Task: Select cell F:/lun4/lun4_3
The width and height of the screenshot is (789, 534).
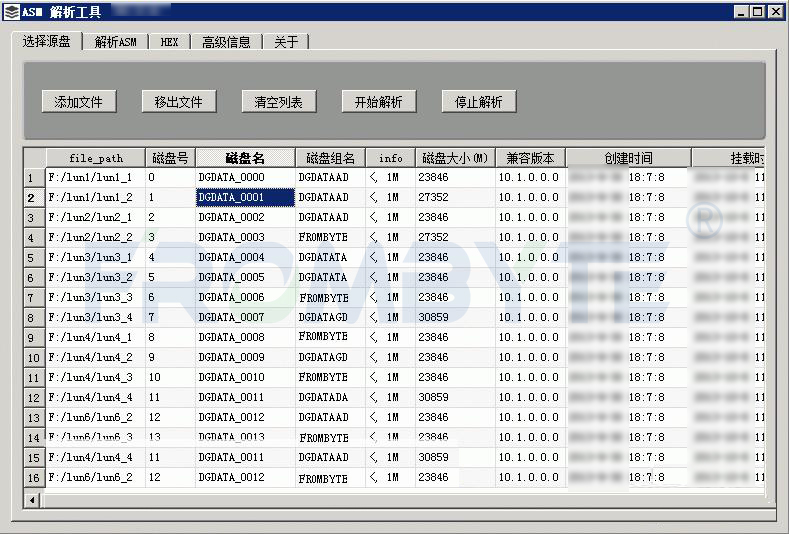Action: click(x=96, y=377)
